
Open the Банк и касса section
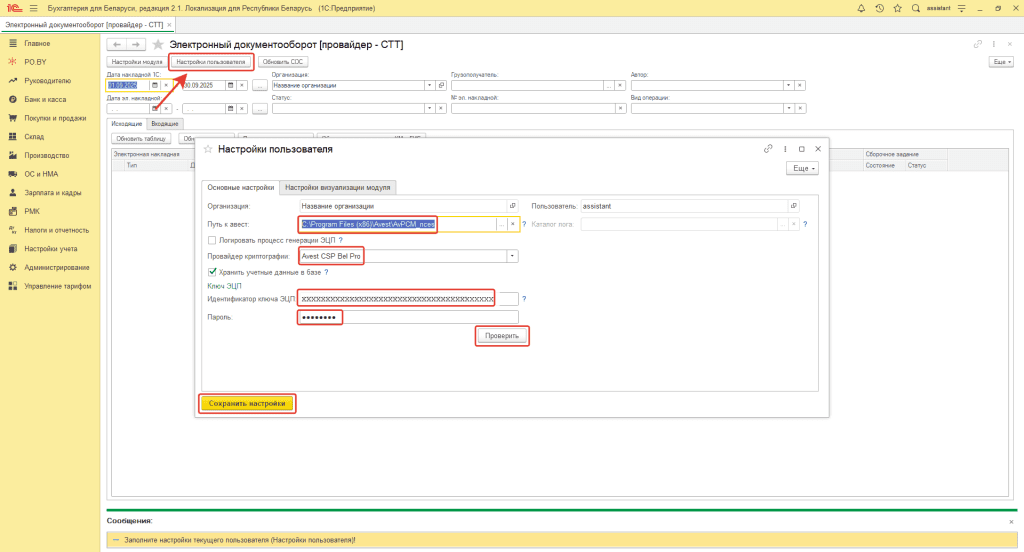(47, 99)
